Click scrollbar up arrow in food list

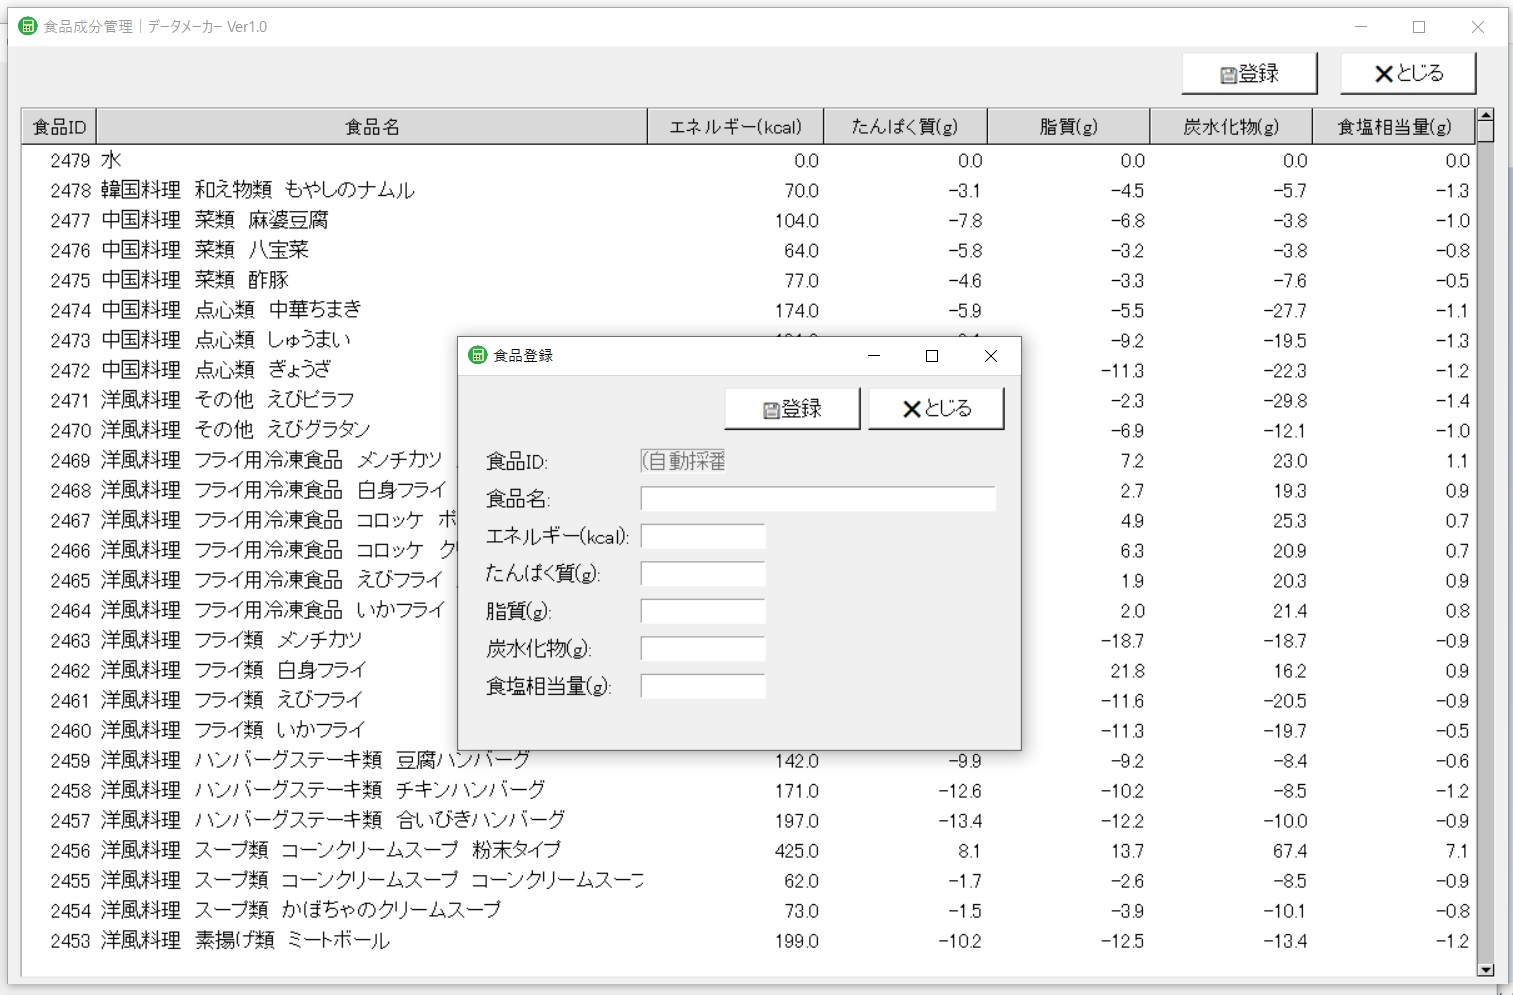[x=1485, y=116]
